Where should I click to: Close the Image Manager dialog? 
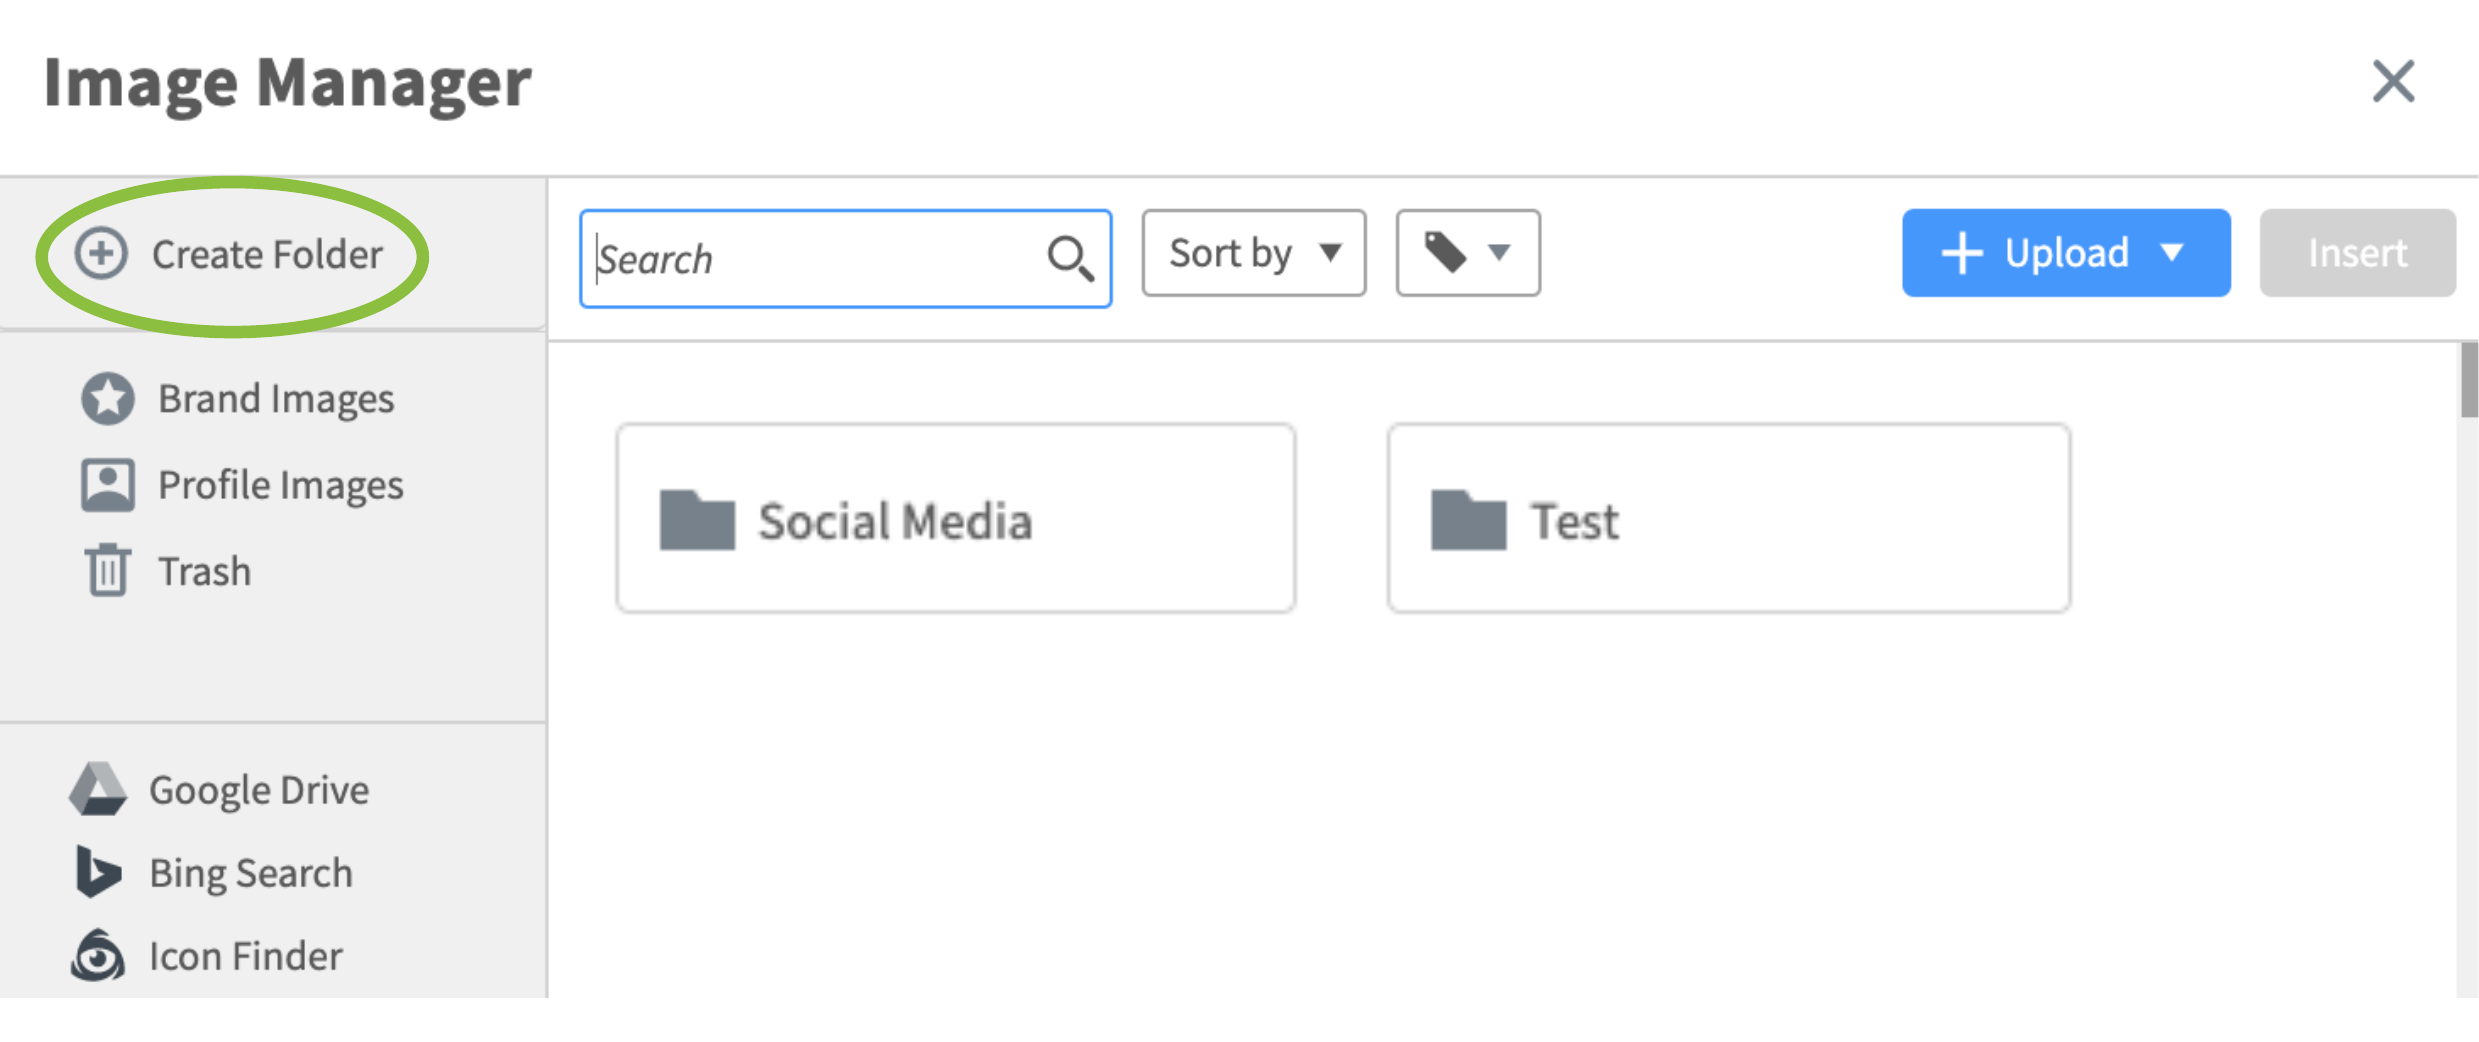pos(2394,81)
